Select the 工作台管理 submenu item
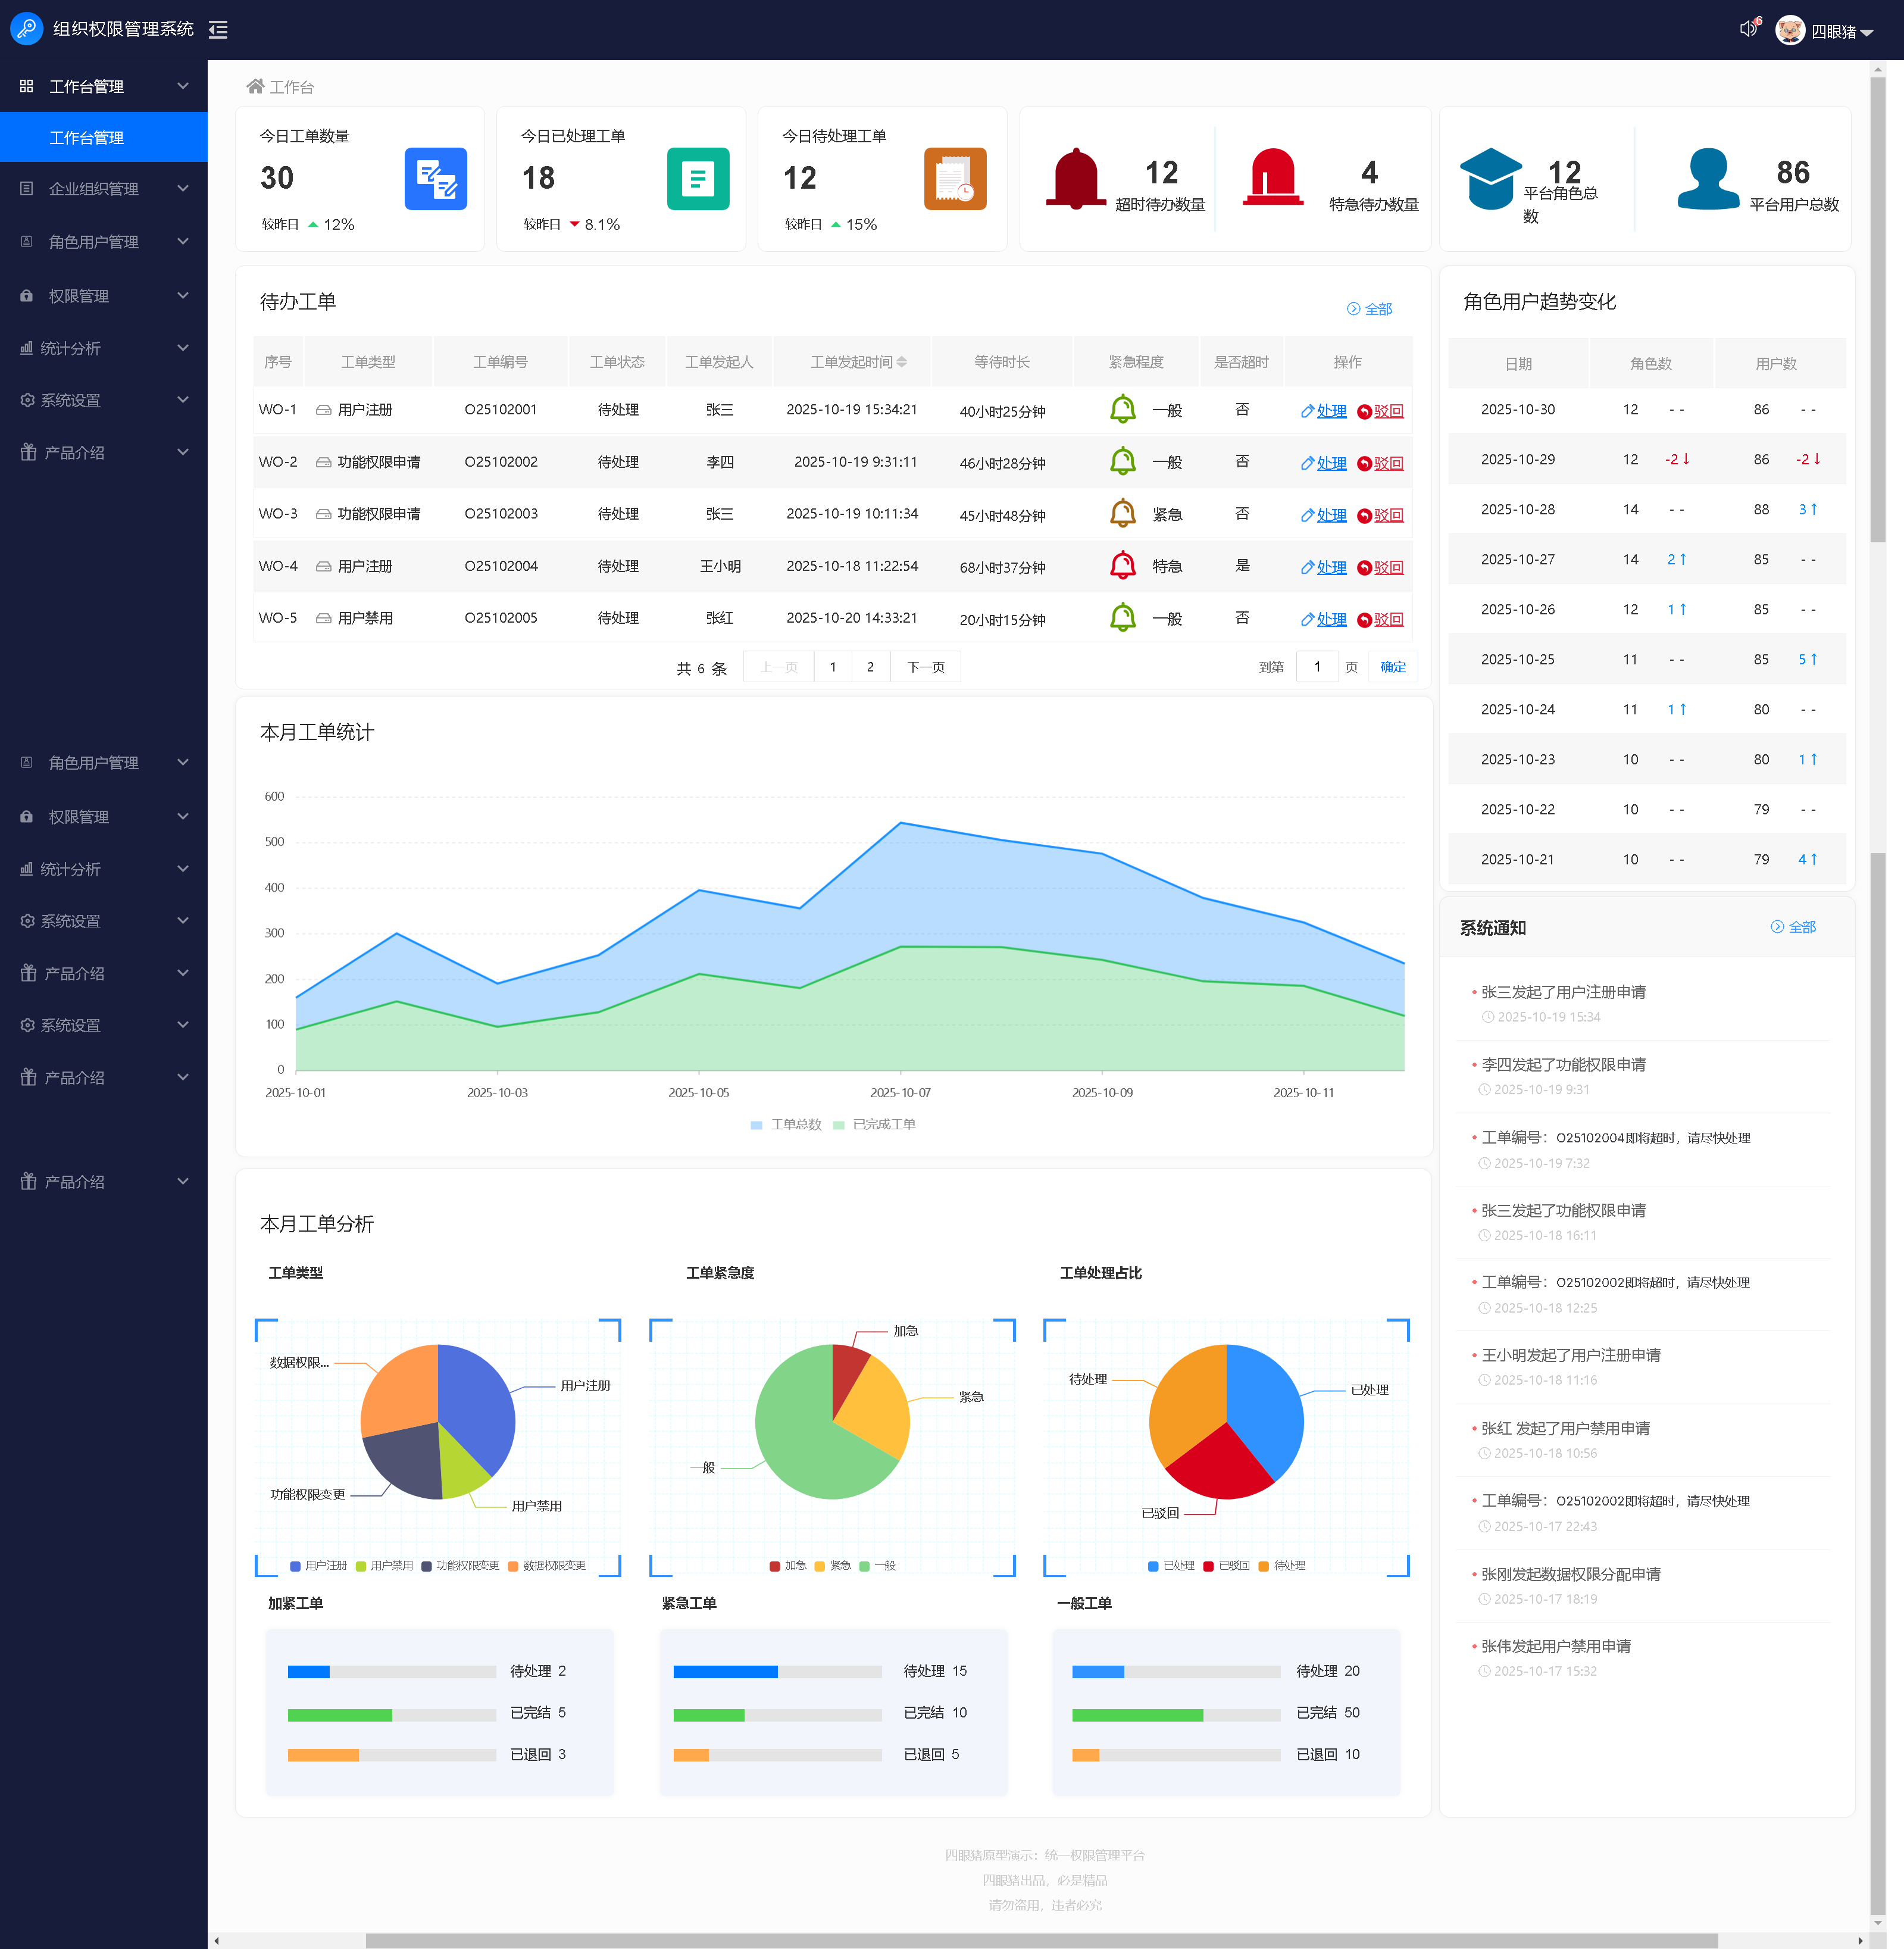 click(88, 138)
